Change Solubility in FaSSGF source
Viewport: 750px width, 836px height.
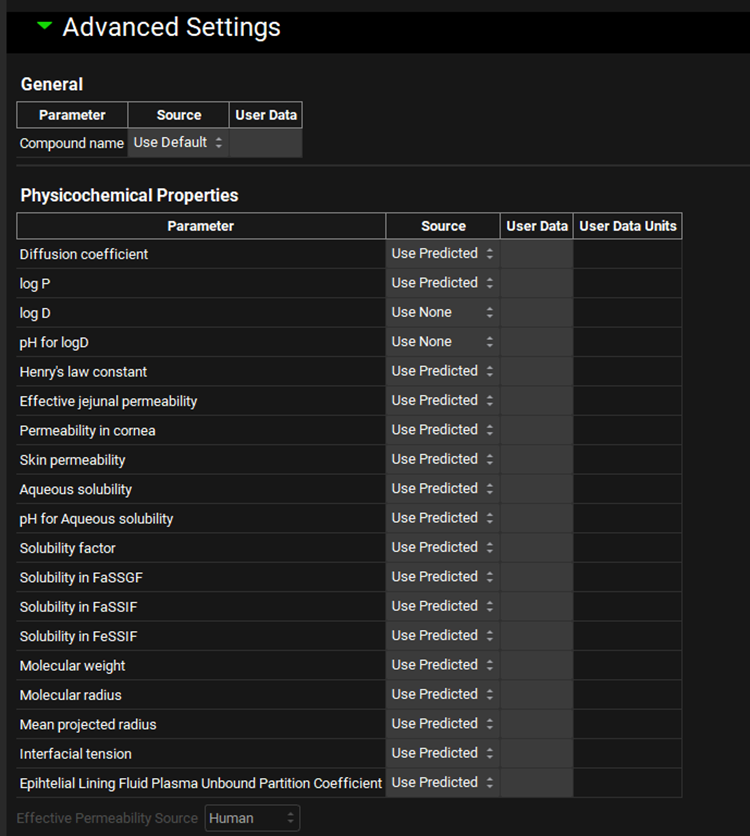(x=442, y=577)
